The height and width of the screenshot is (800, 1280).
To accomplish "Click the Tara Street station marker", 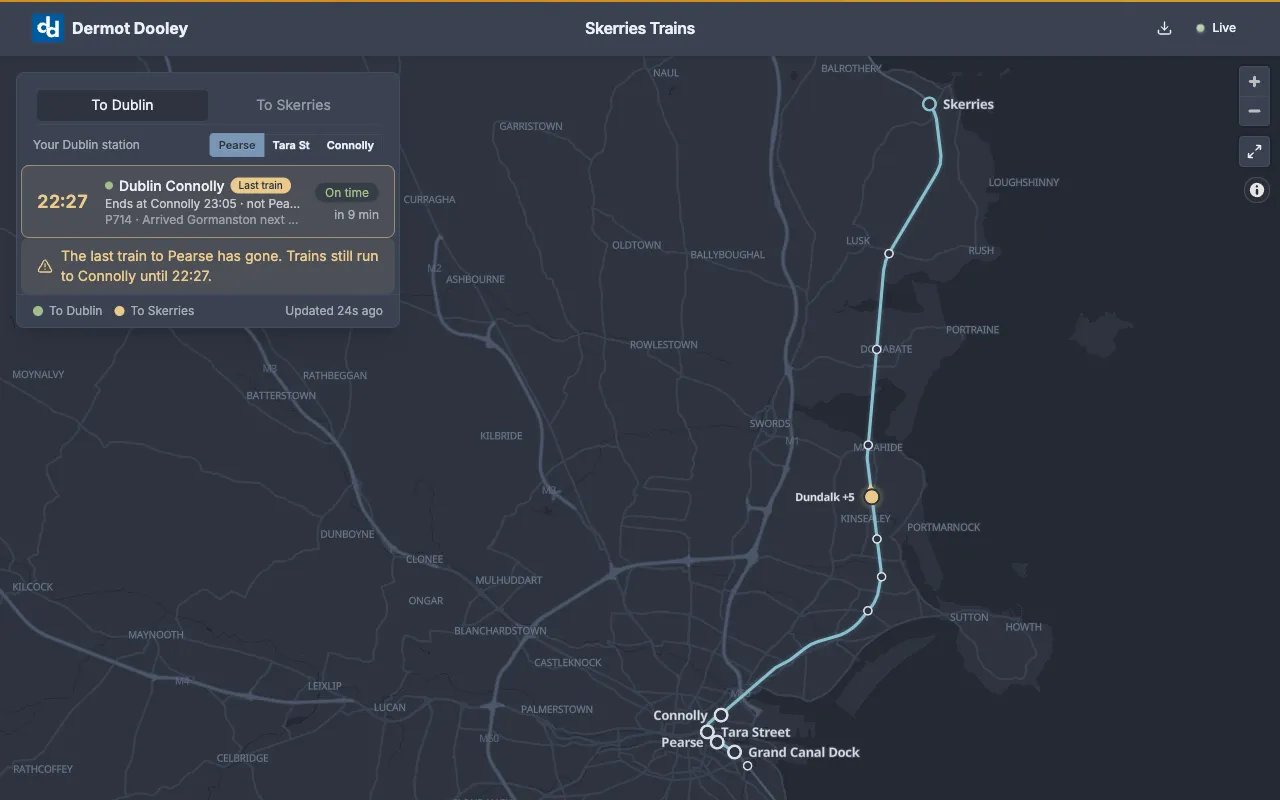I will [707, 732].
